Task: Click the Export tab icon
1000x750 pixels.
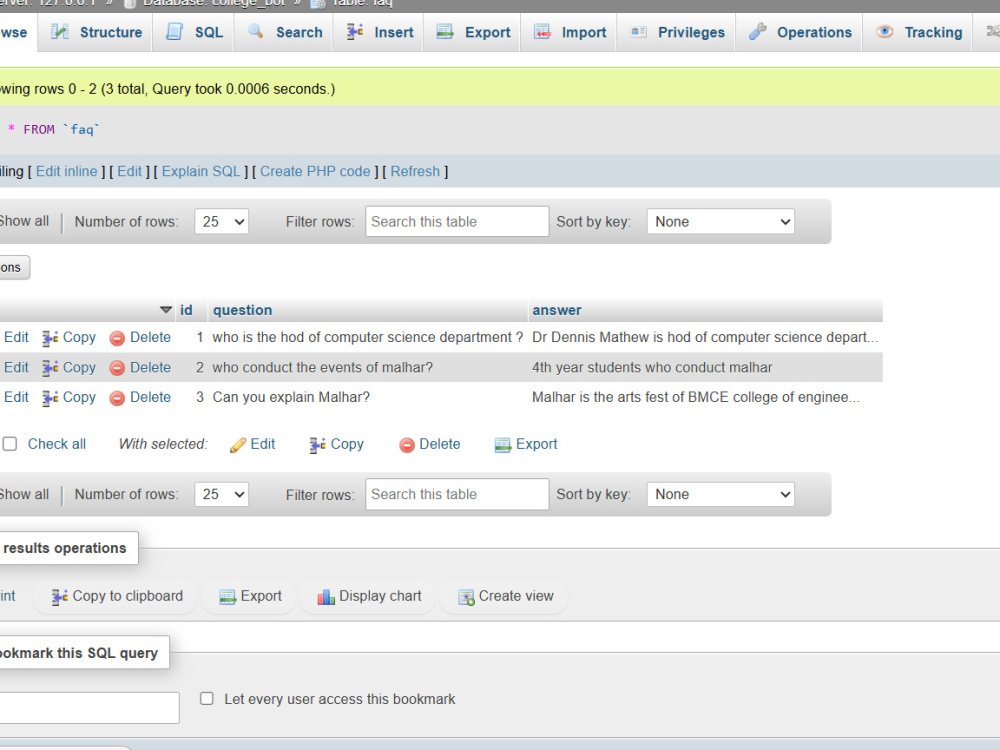Action: click(x=445, y=31)
